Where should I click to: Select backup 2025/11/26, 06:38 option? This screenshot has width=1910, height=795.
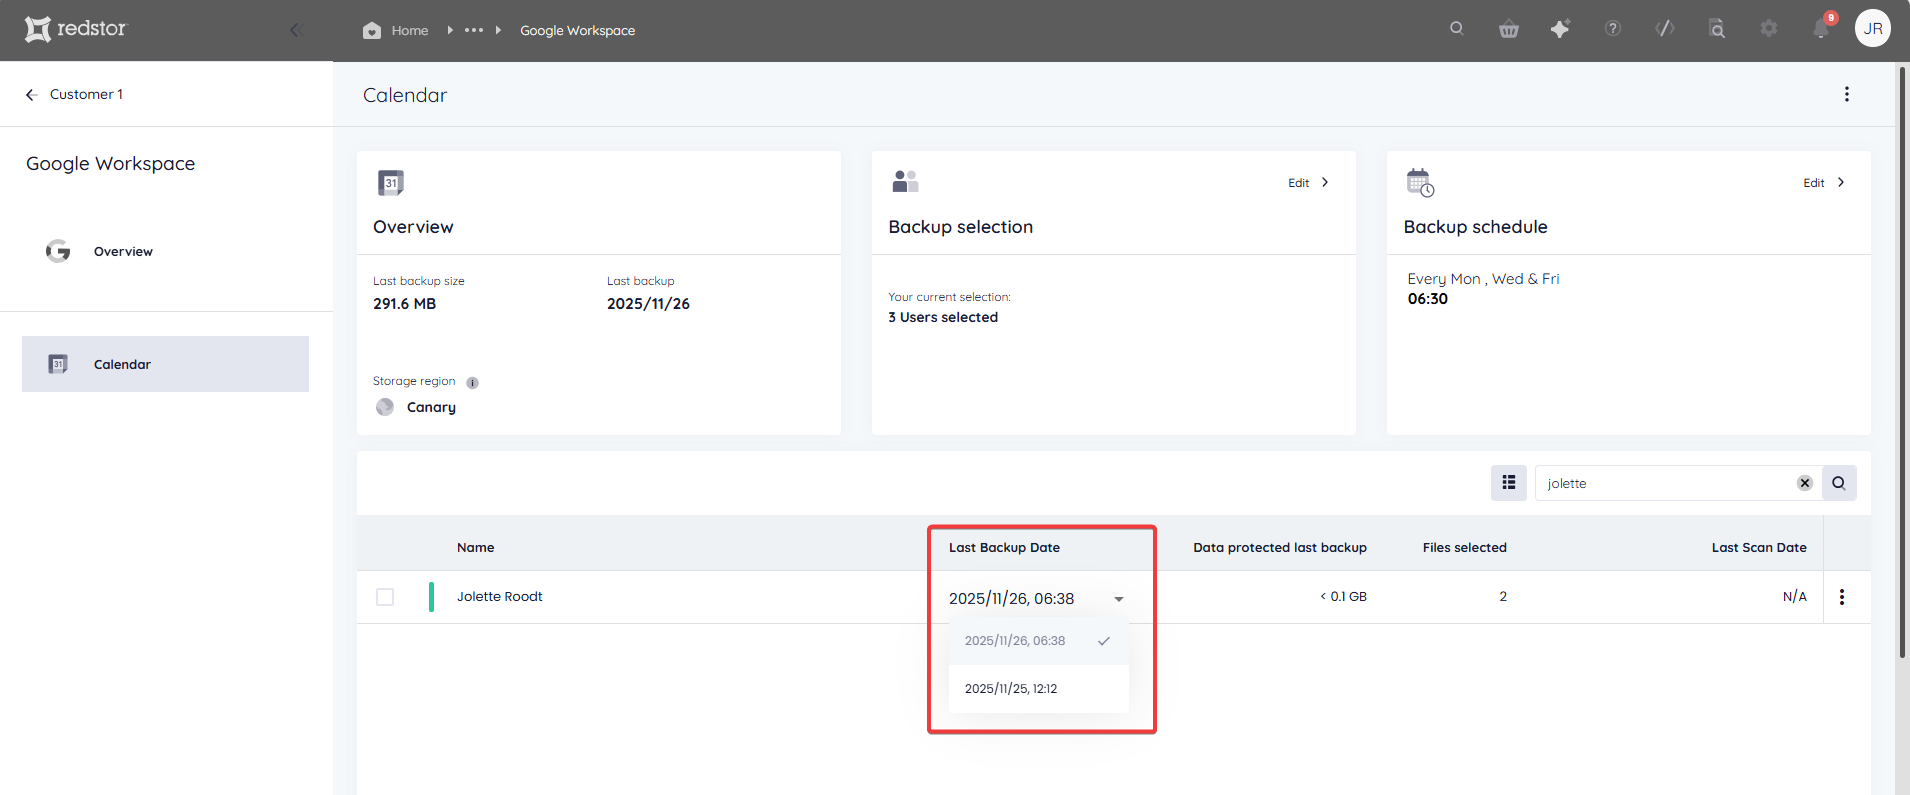1039,641
